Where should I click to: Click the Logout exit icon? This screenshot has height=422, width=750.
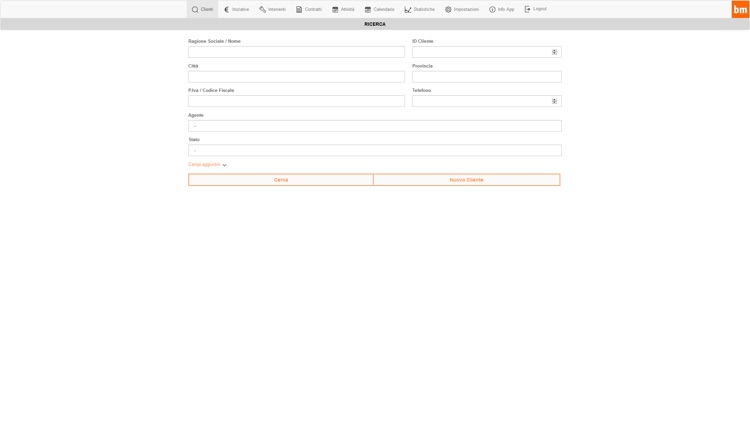coord(528,9)
